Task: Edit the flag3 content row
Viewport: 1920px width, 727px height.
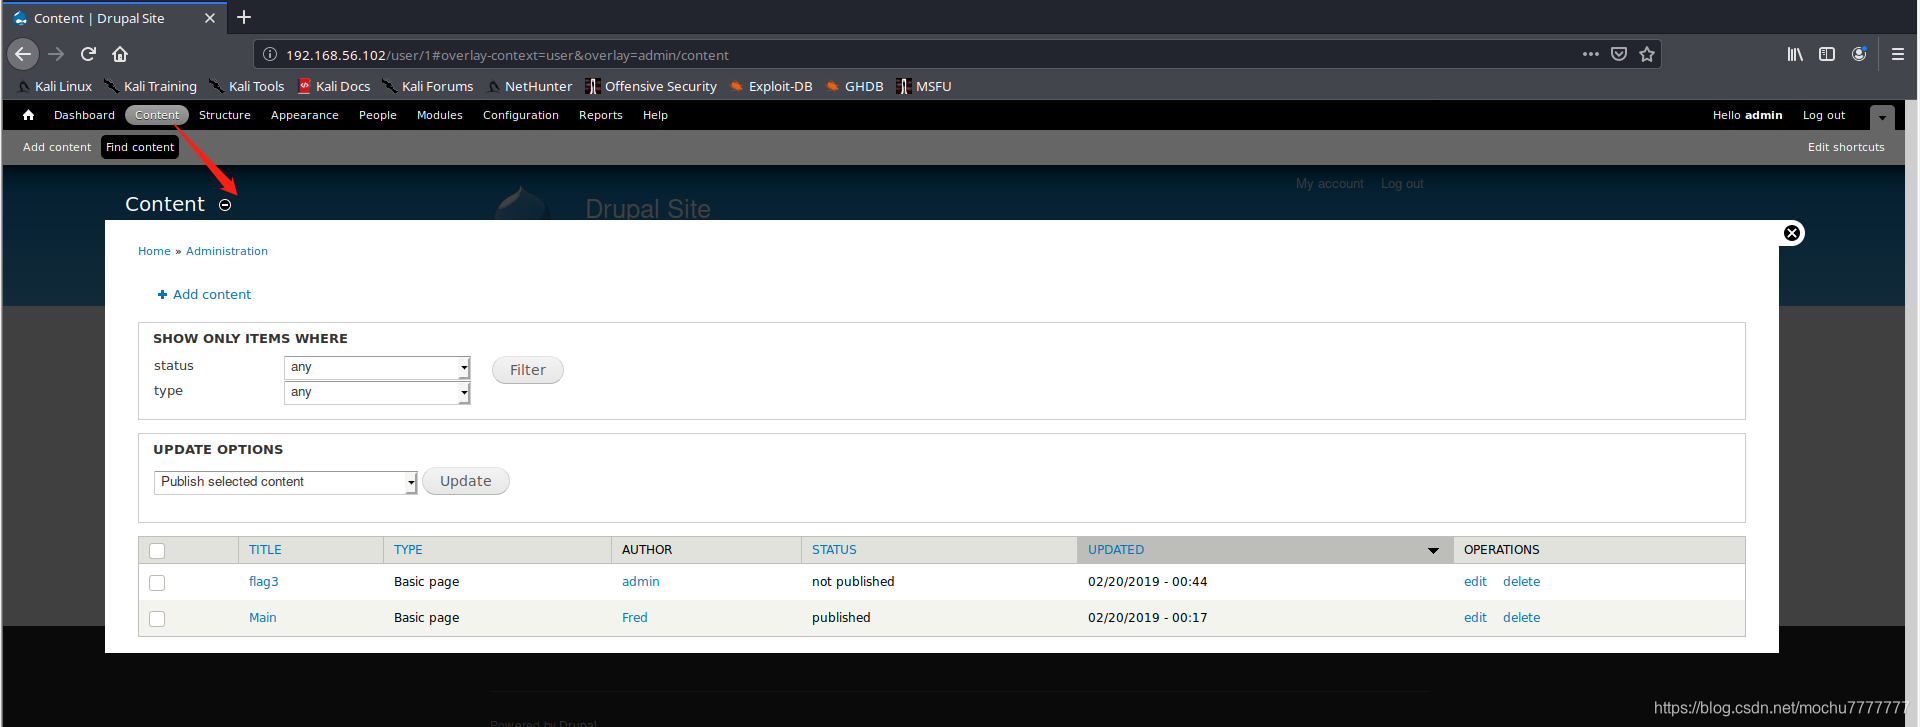Action: click(1475, 582)
